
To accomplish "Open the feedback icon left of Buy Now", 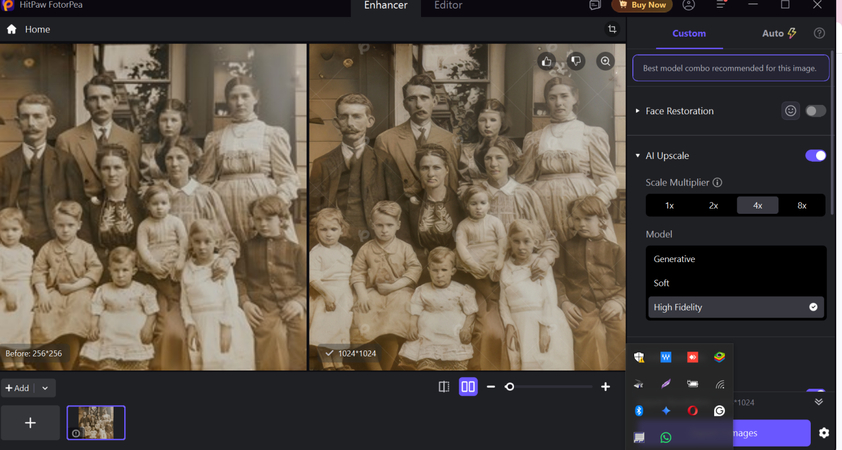I will [x=594, y=5].
